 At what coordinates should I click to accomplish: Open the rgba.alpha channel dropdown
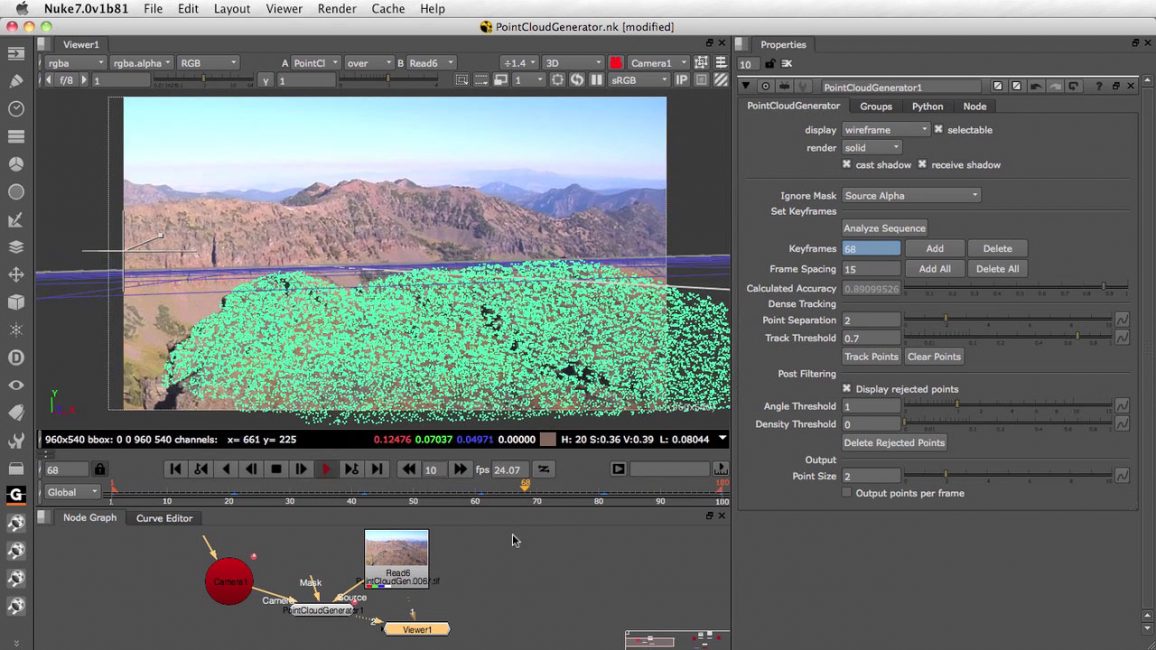click(x=142, y=63)
